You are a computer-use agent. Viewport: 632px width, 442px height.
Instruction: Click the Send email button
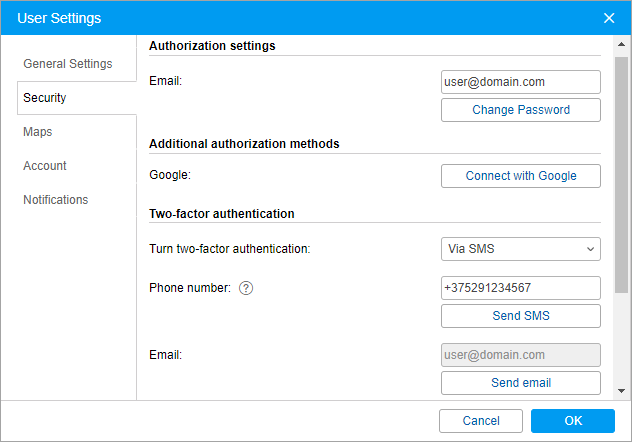click(x=520, y=383)
